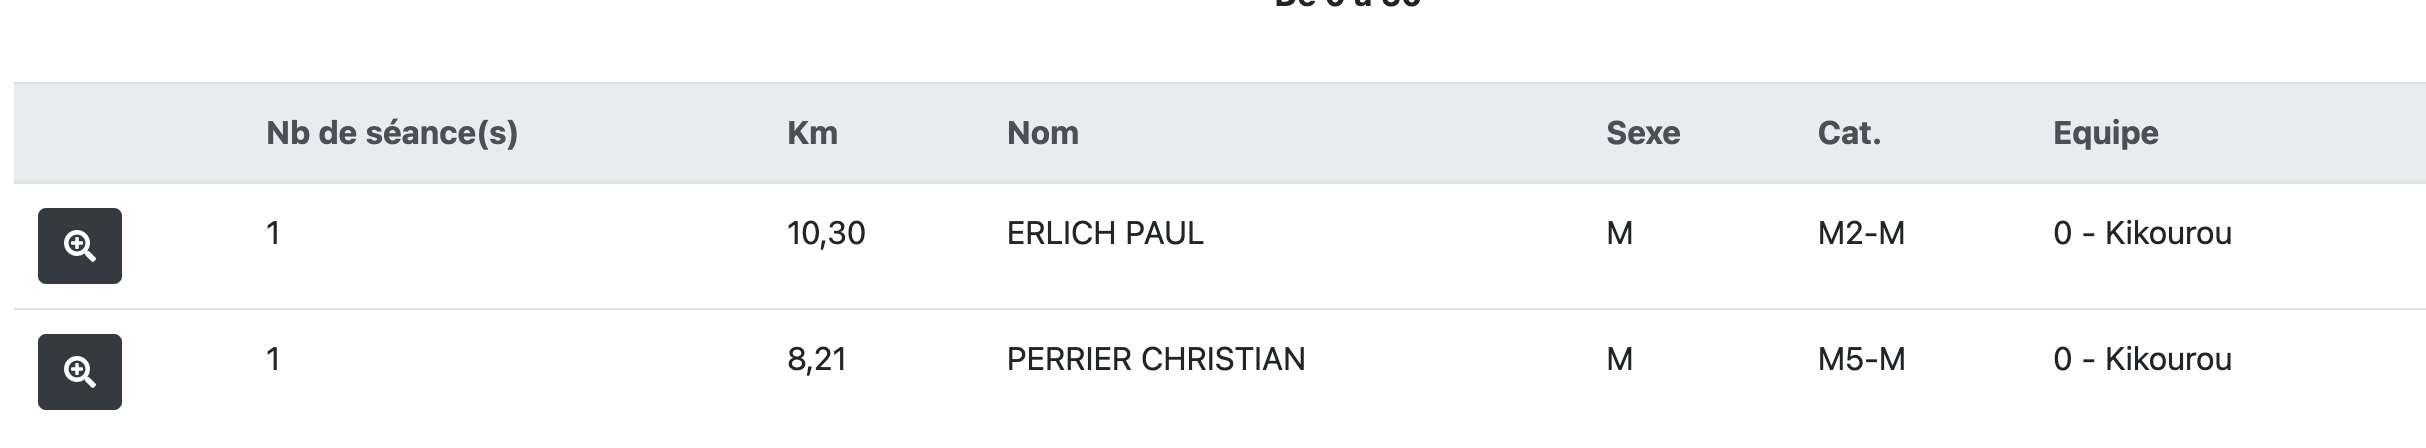Click category M5-M cell
Image resolution: width=2426 pixels, height=448 pixels.
pos(1861,360)
